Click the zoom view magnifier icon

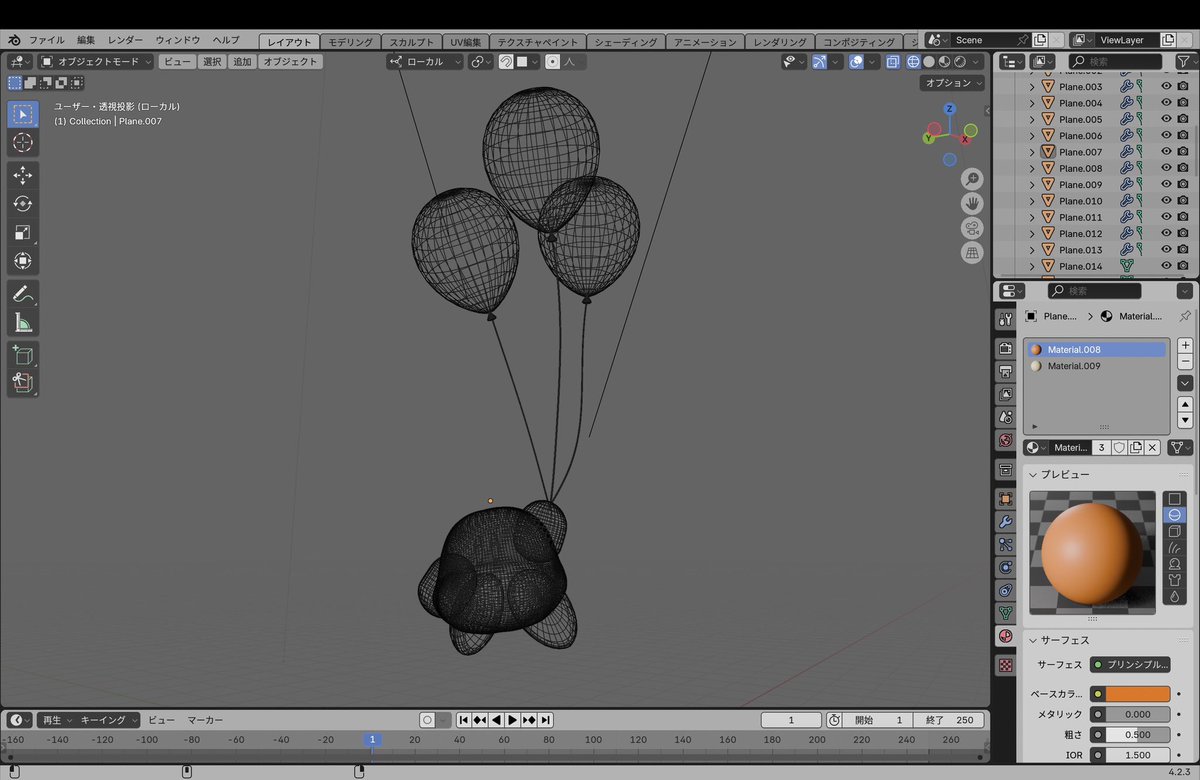point(972,179)
